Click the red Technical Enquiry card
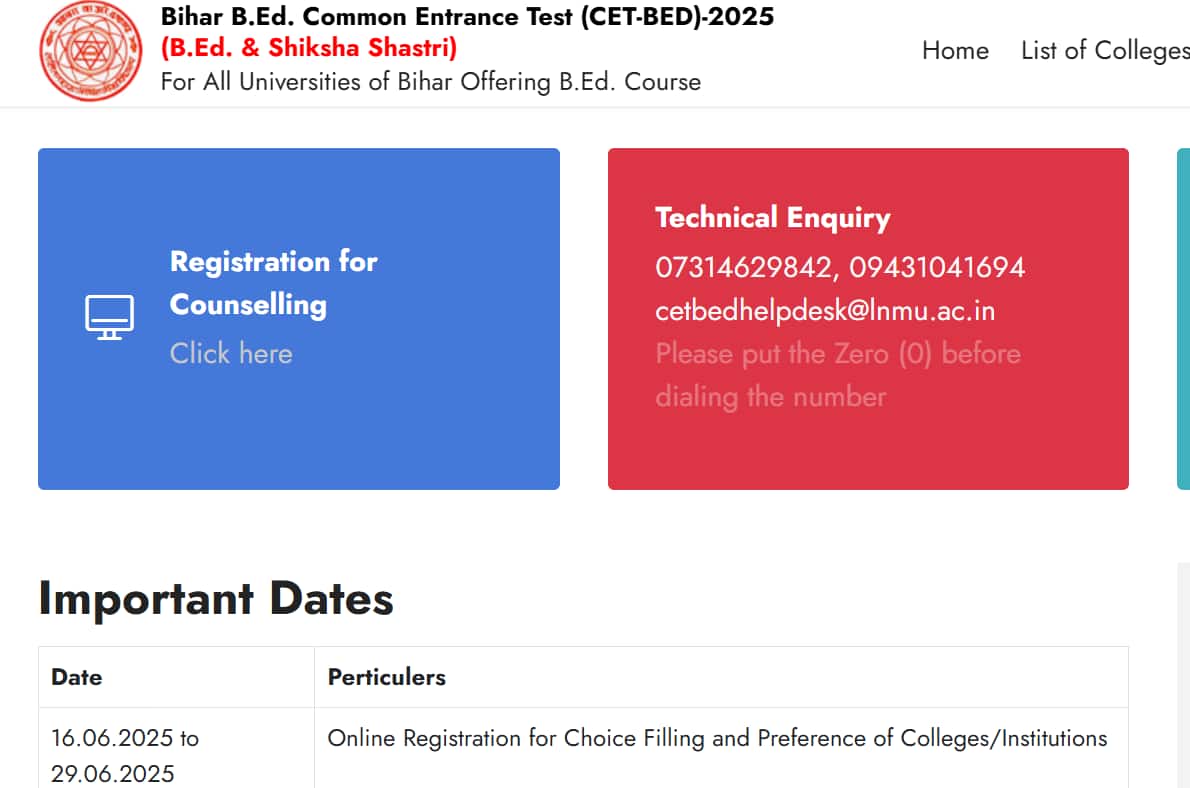This screenshot has width=1190, height=788. [x=868, y=319]
